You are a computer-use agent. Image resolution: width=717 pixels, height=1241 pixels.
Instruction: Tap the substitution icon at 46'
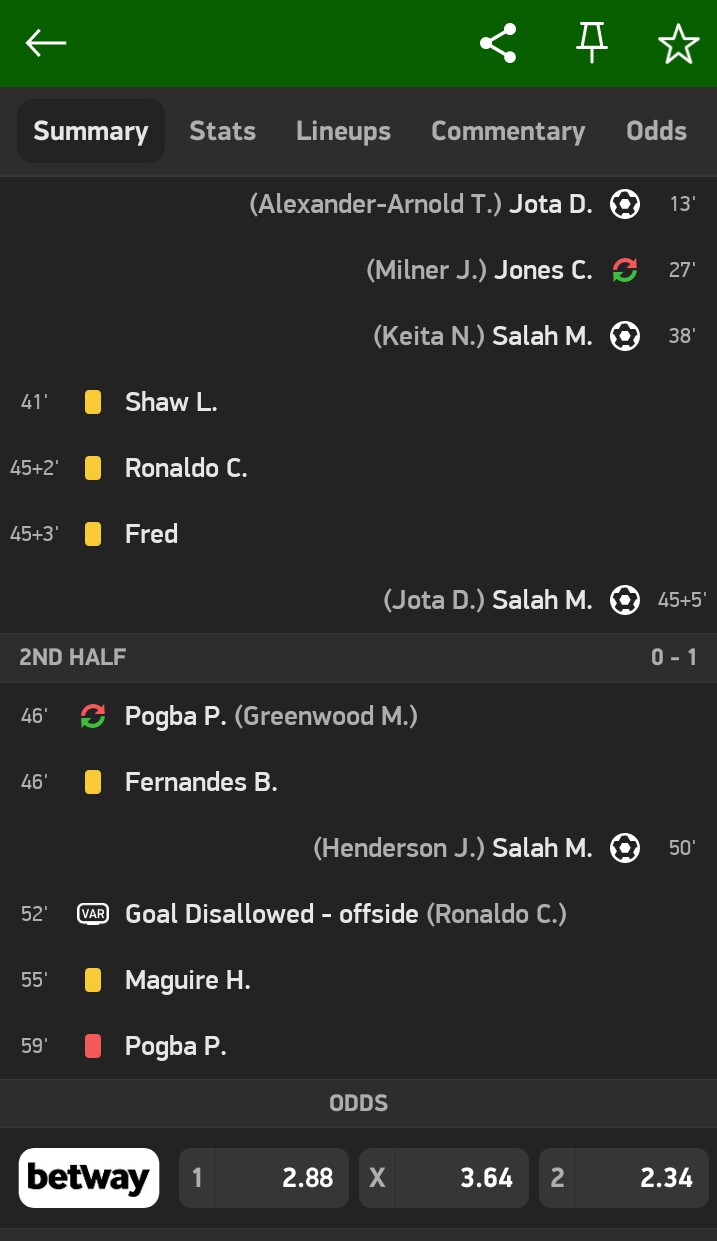(93, 716)
